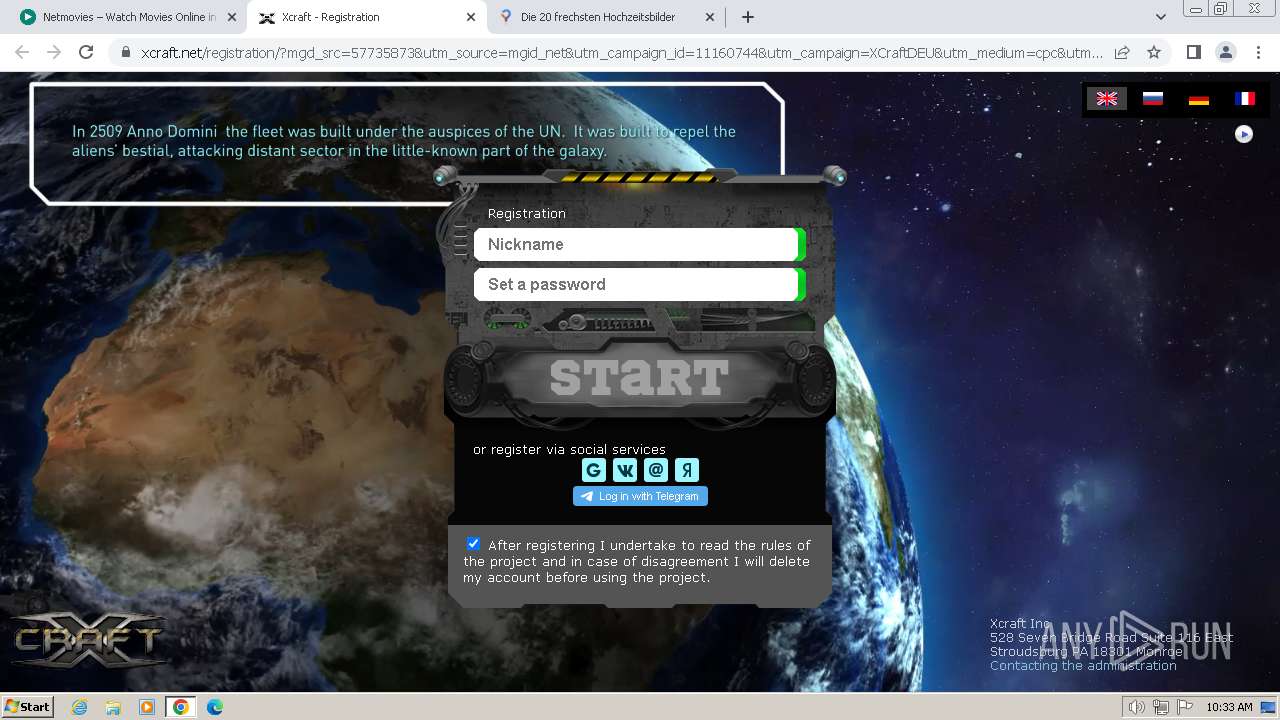Register via VK icon
The image size is (1280, 720).
(x=625, y=470)
